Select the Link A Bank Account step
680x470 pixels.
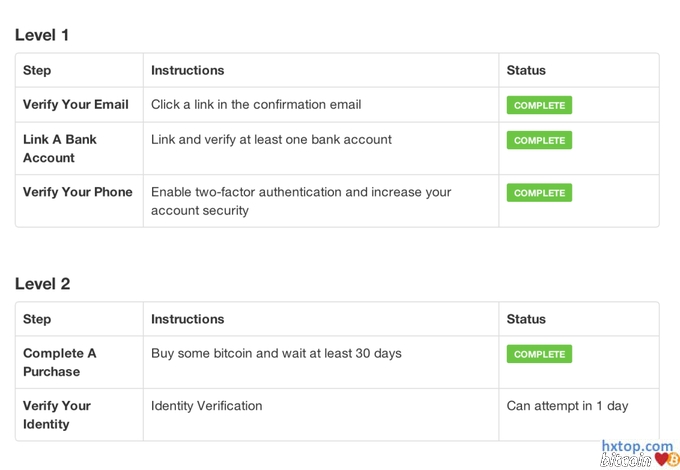(x=60, y=149)
